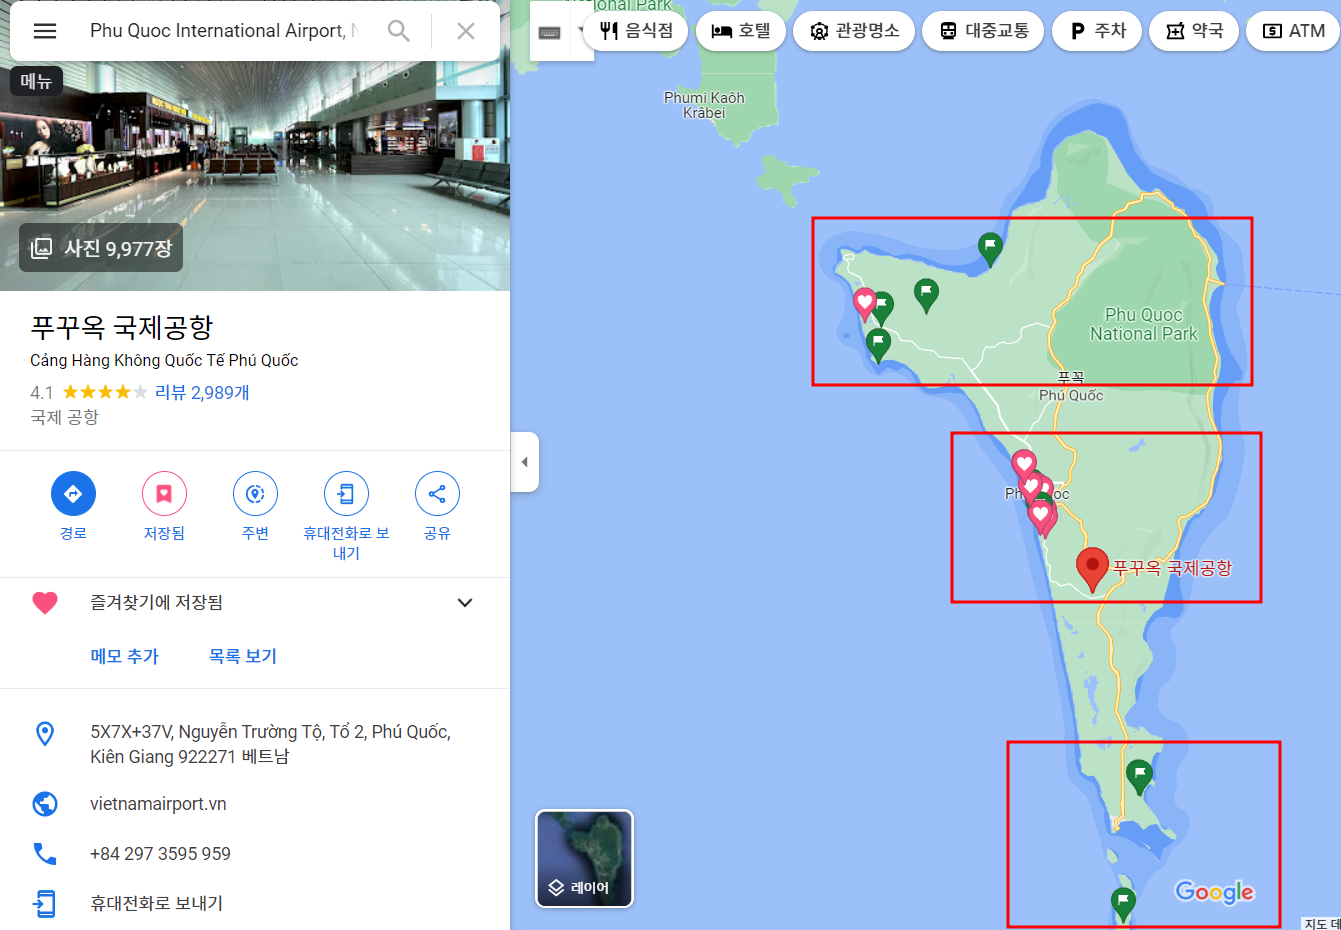The height and width of the screenshot is (930, 1341).
Task: Click the 목록 보기 link
Action: [x=243, y=656]
